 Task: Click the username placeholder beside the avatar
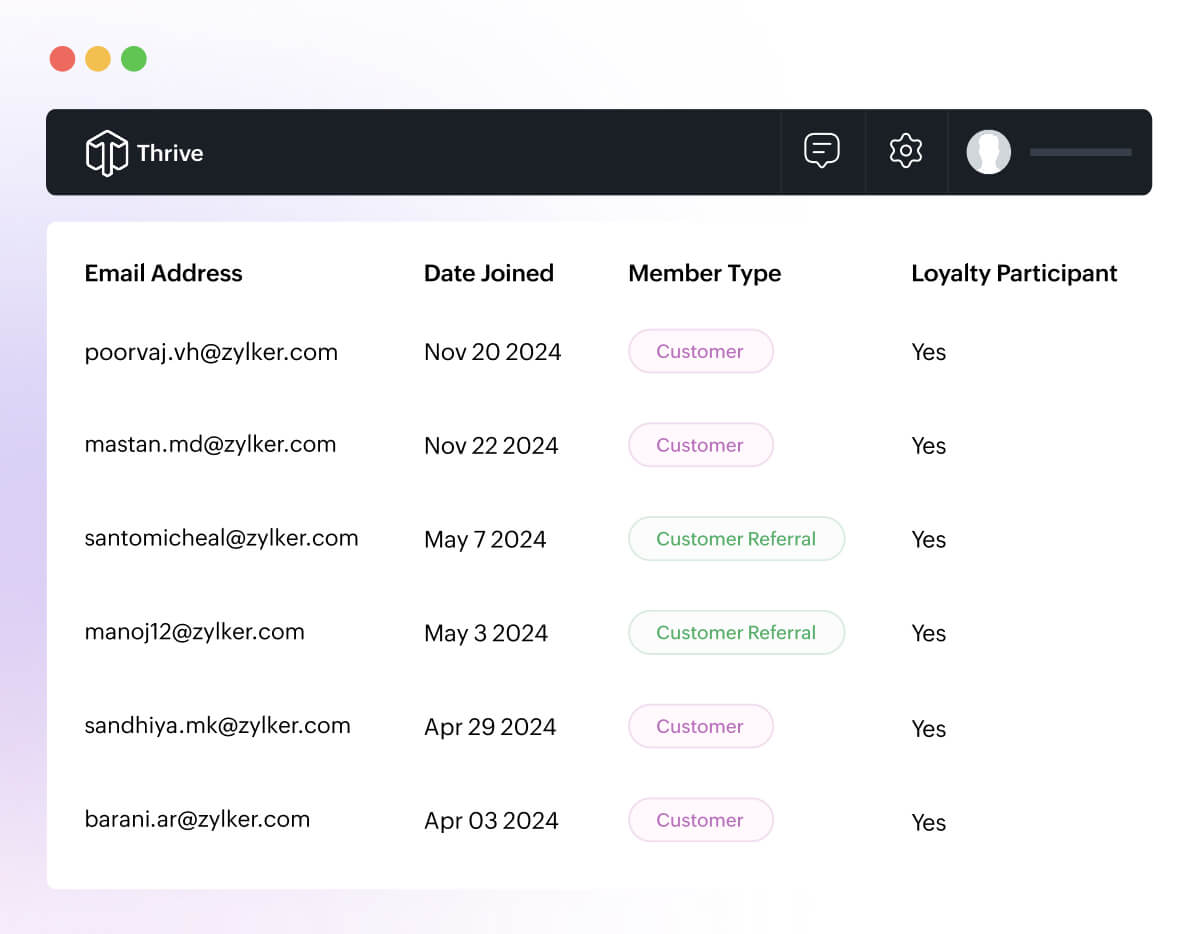[x=1080, y=152]
